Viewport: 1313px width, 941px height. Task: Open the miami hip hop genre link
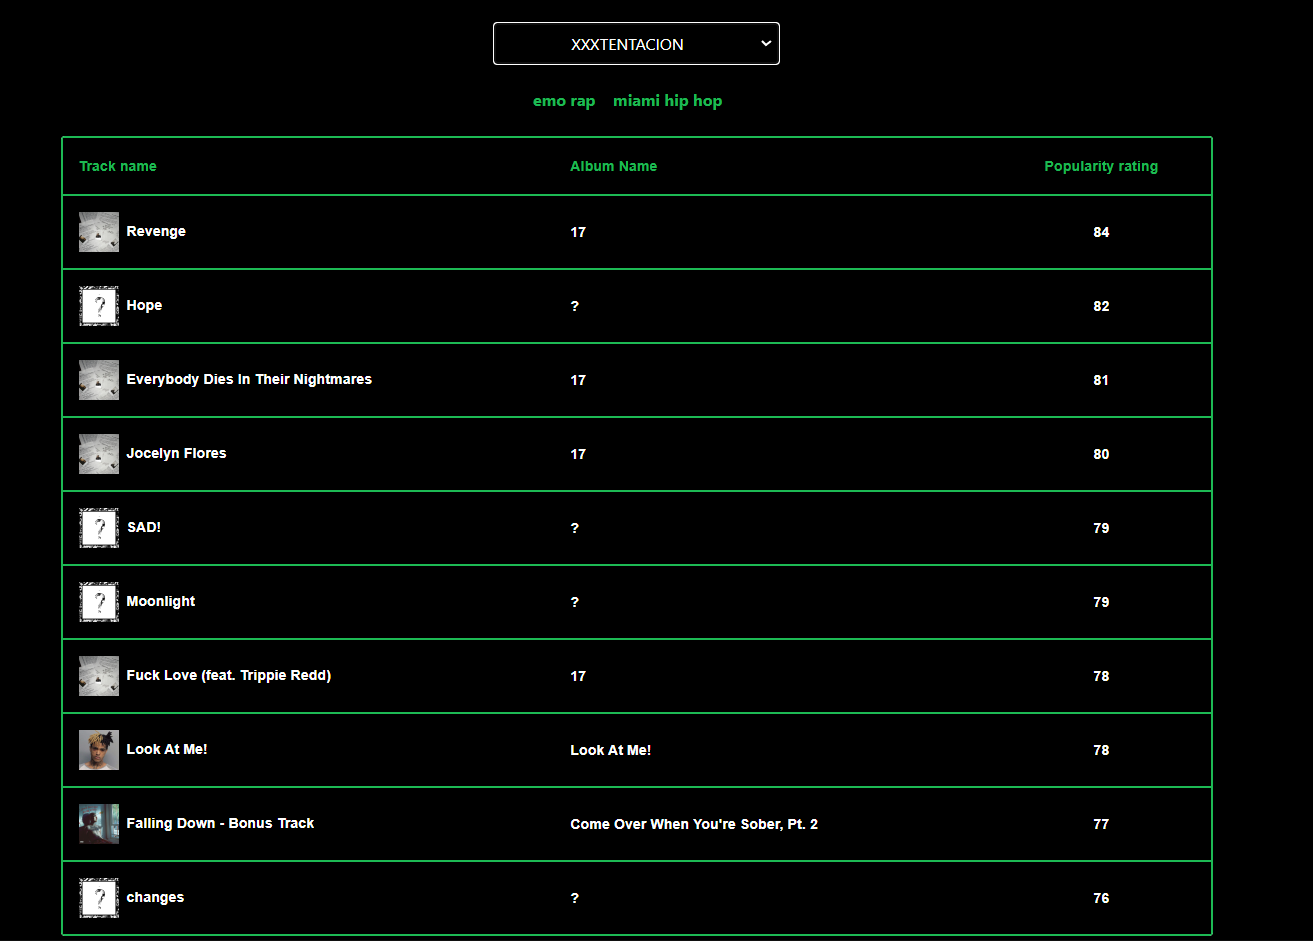pos(667,100)
